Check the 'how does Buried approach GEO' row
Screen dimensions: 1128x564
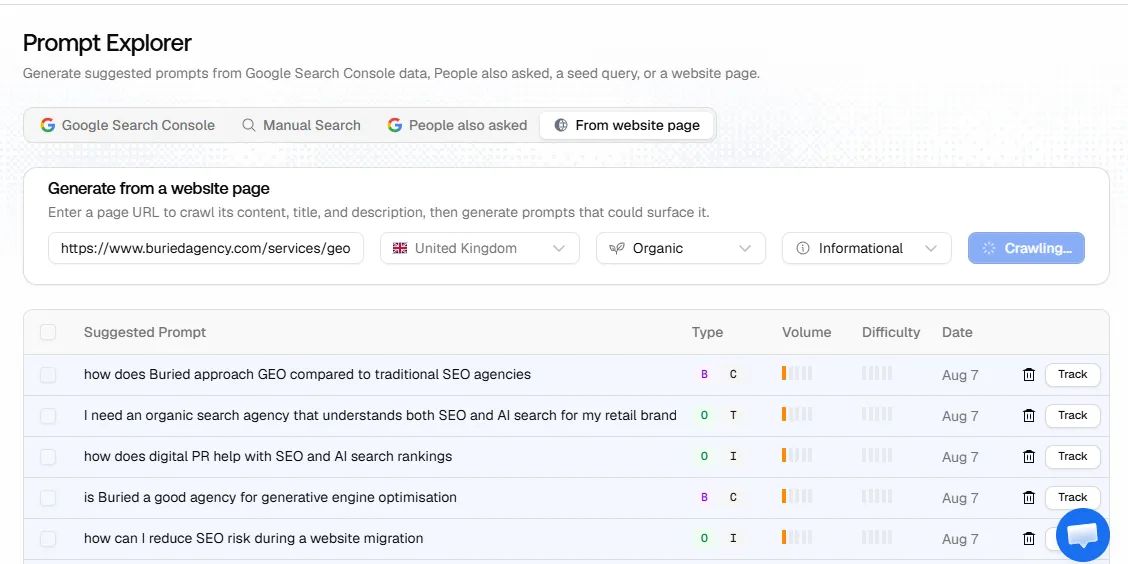47,375
